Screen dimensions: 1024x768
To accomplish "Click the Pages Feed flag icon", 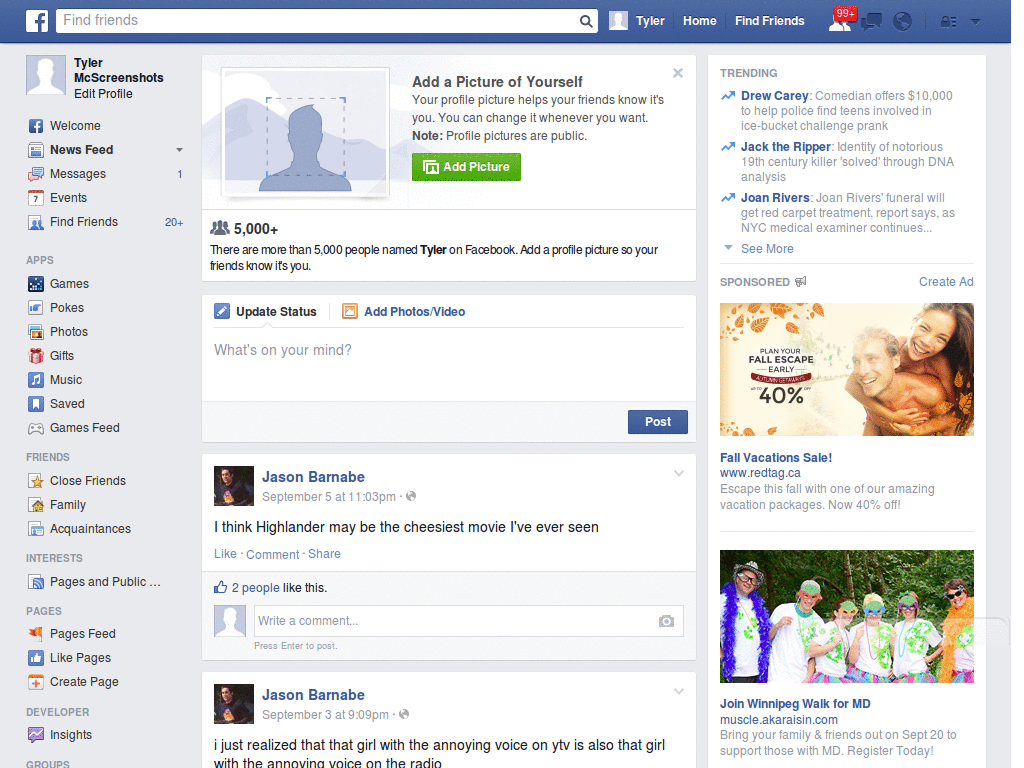I will 36,633.
